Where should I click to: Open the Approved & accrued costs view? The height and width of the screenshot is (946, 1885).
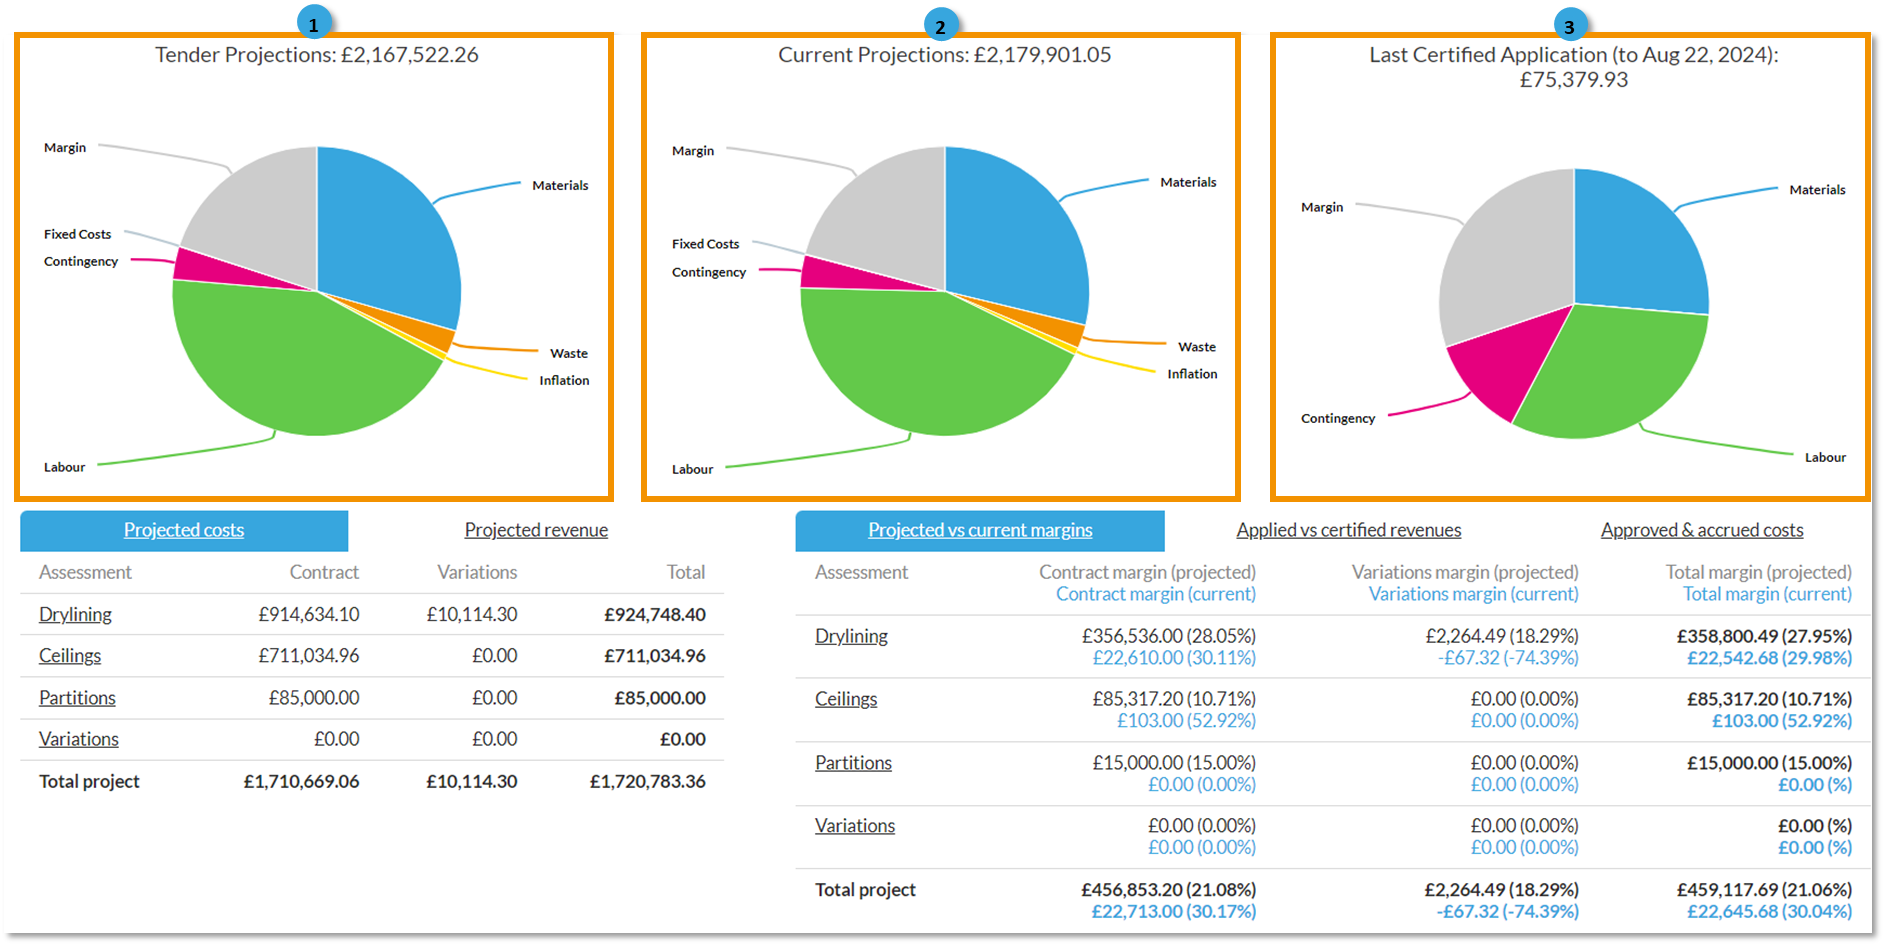[1702, 530]
